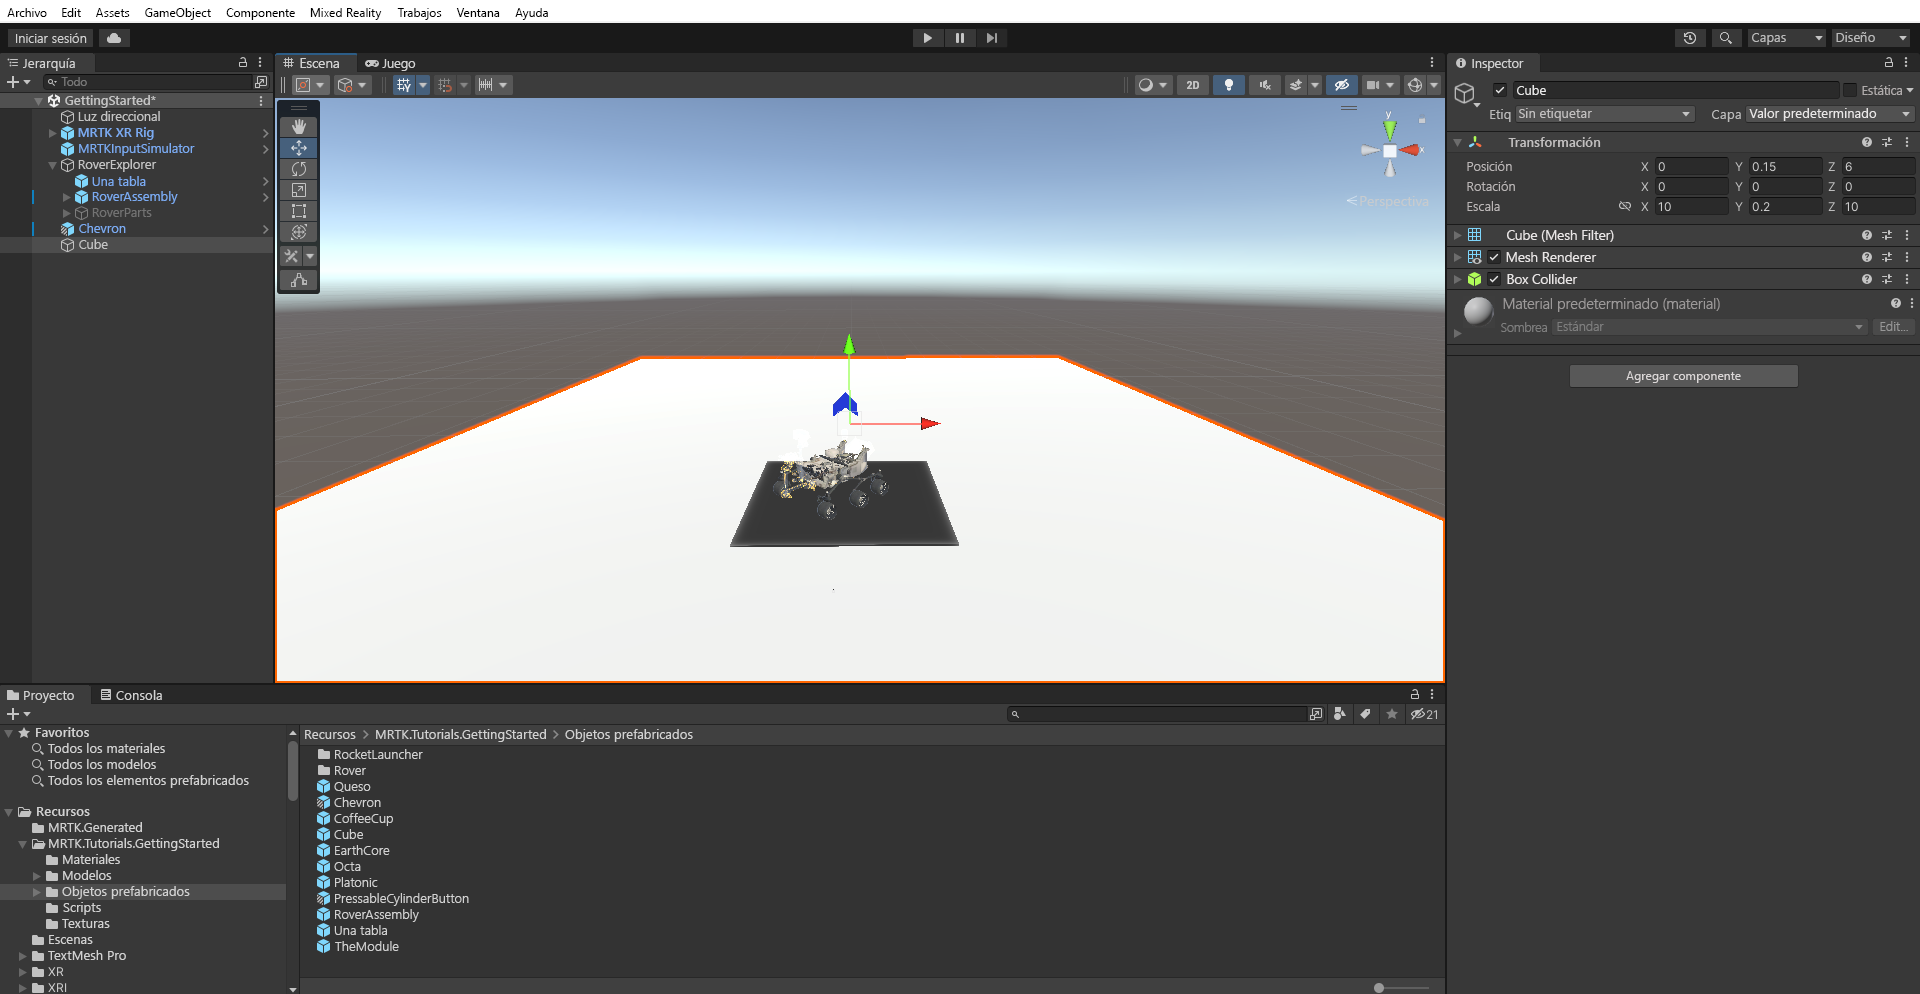Toggle scene lighting bulb

click(1228, 85)
